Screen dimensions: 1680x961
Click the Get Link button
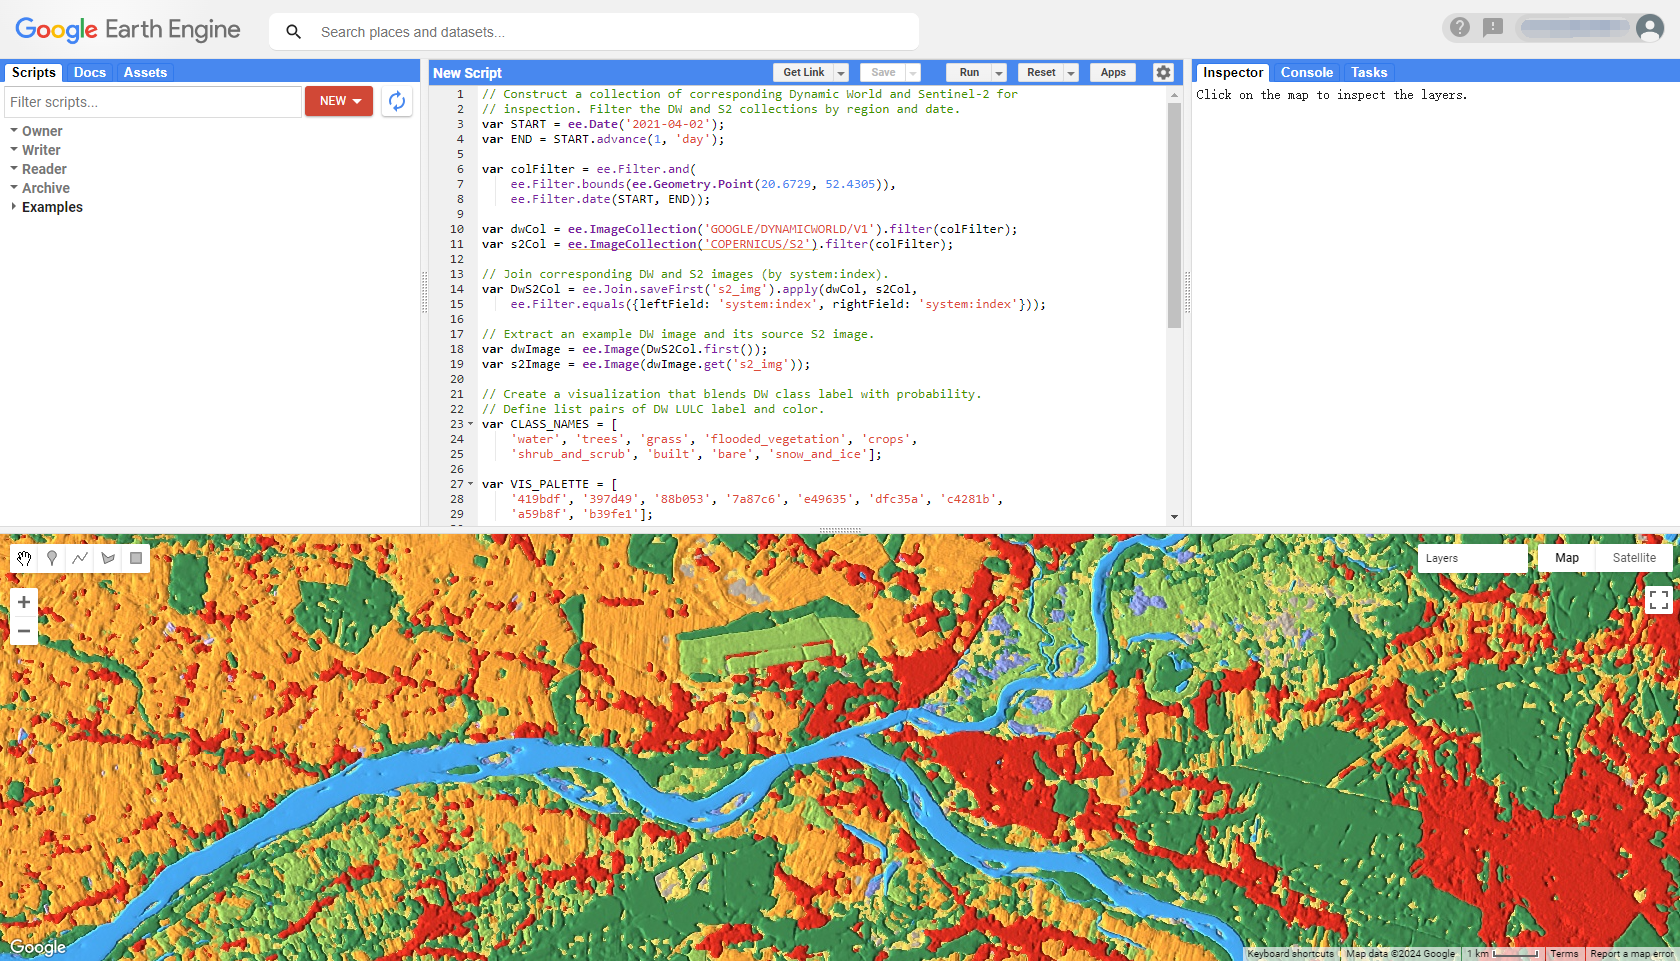click(803, 73)
